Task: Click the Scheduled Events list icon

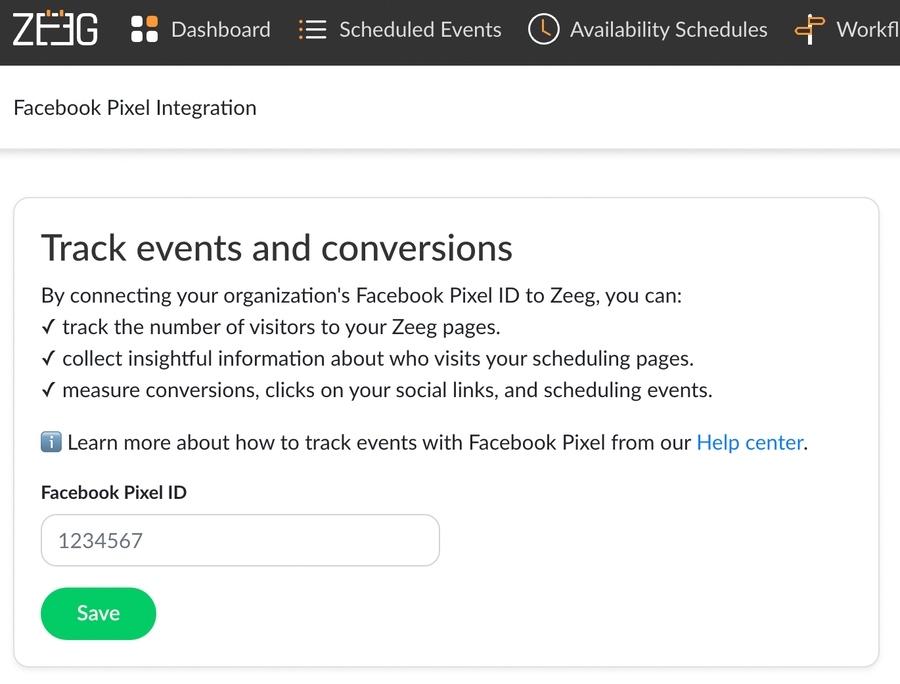Action: click(313, 30)
